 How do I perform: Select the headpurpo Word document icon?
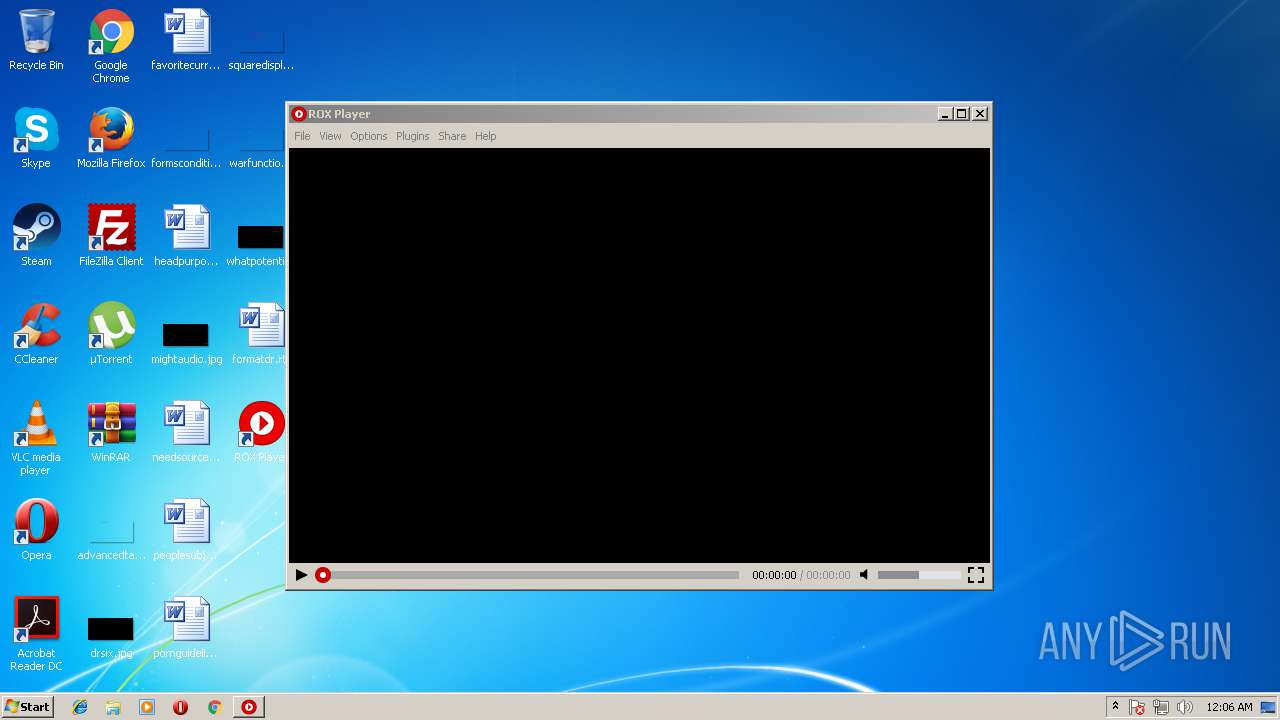click(x=186, y=236)
